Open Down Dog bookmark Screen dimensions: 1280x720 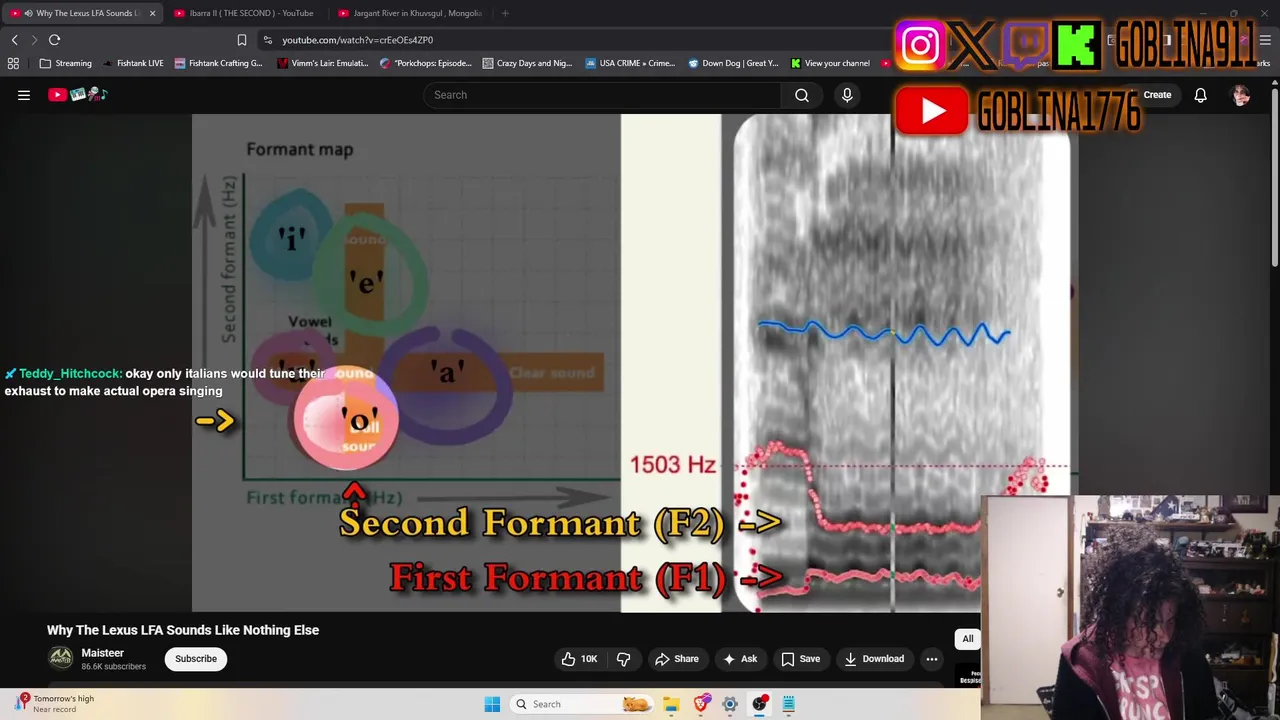point(733,63)
